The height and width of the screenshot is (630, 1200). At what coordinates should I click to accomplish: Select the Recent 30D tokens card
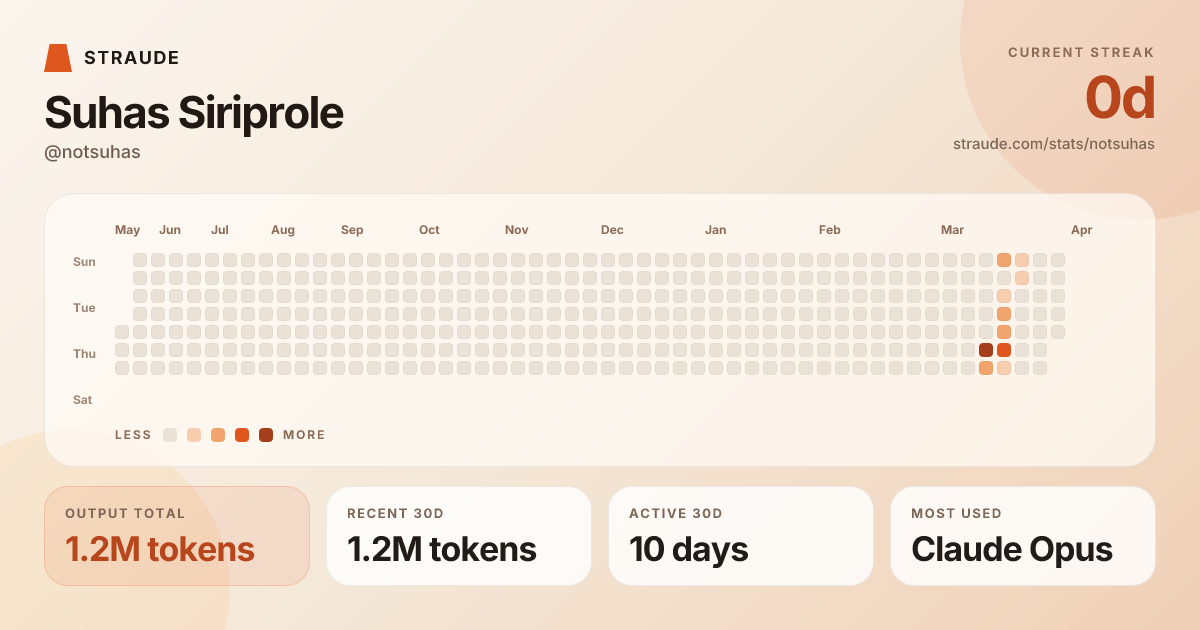459,536
